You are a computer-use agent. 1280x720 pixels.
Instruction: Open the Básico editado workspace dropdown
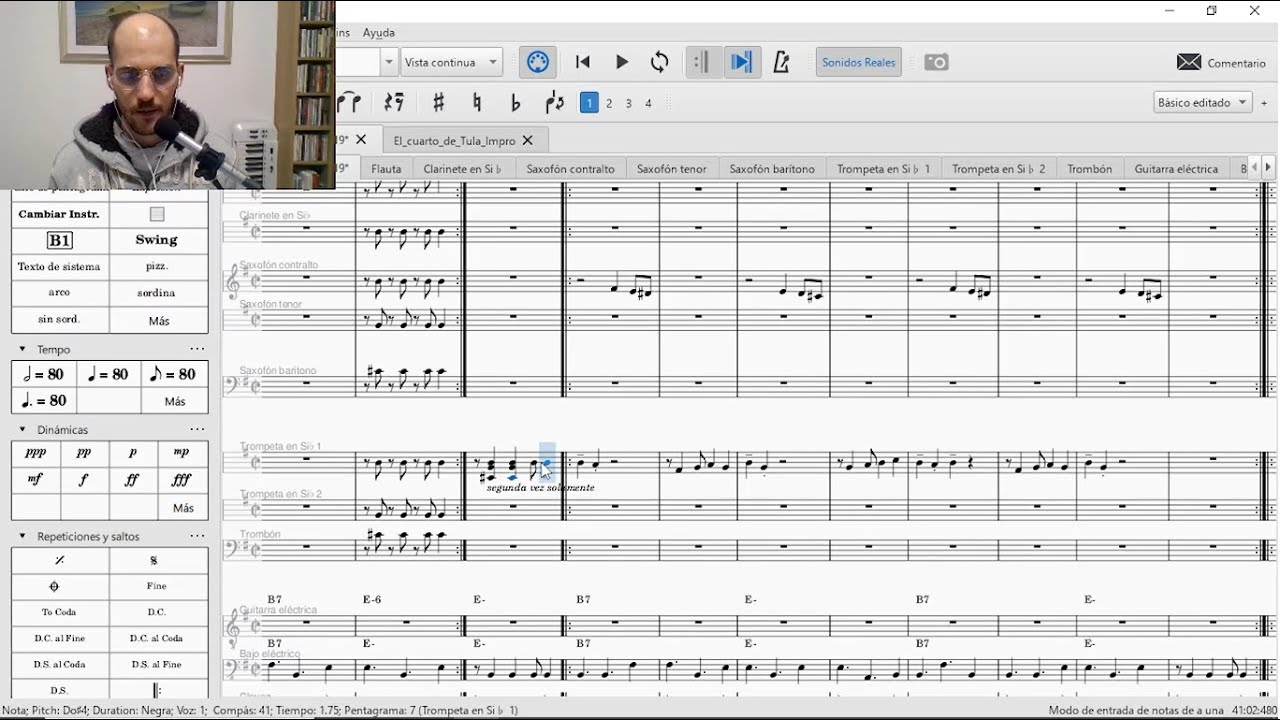click(x=1202, y=102)
